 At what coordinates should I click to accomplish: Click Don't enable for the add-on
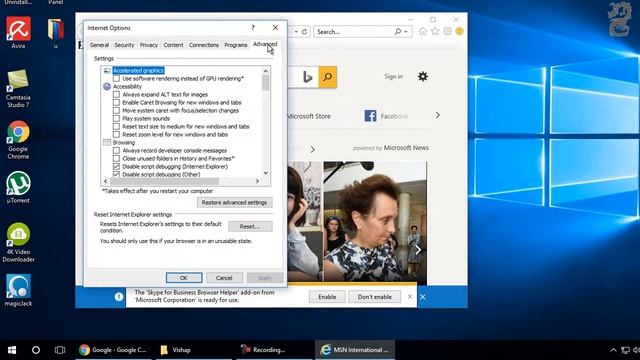click(374, 297)
